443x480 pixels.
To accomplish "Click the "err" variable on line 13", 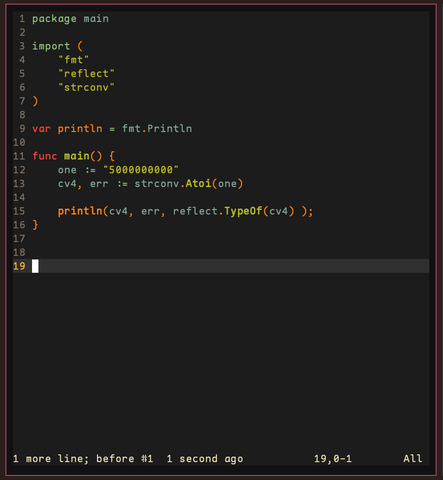I will pyautogui.click(x=99, y=184).
